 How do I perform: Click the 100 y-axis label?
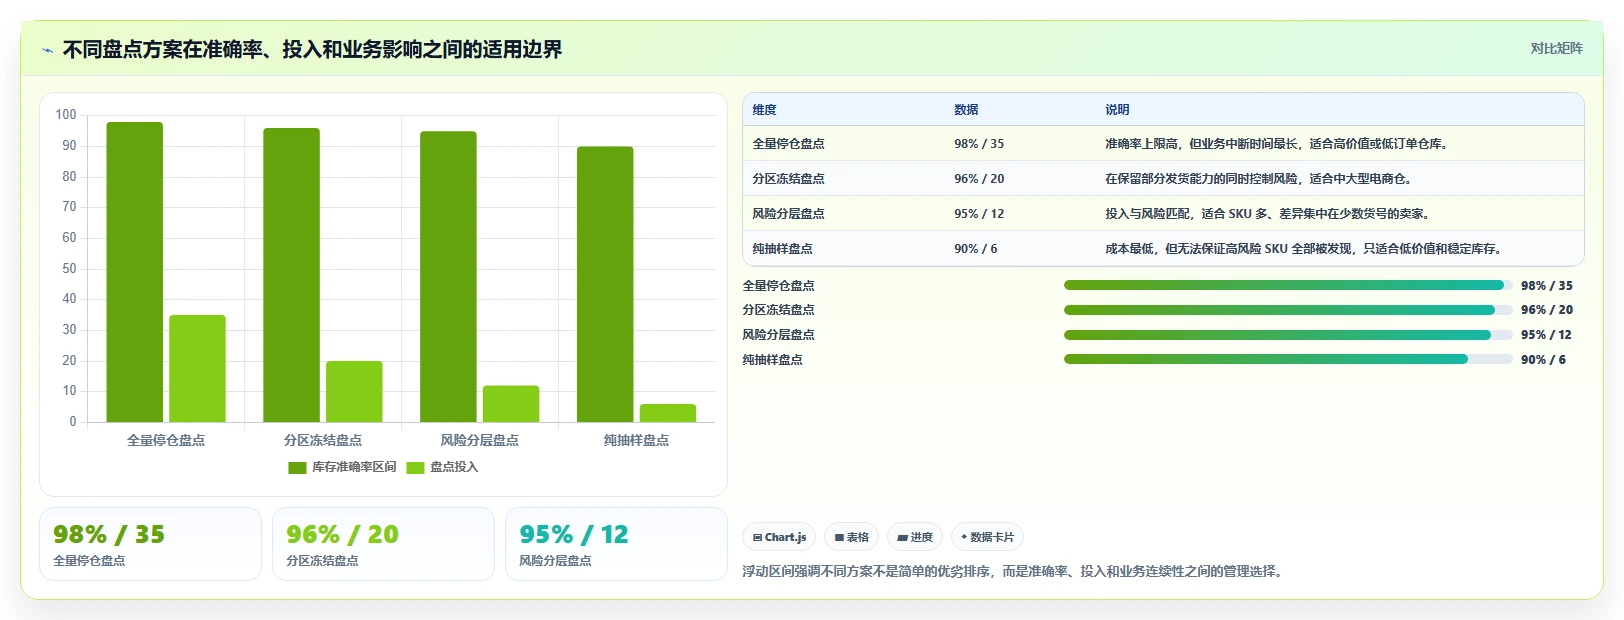66,115
